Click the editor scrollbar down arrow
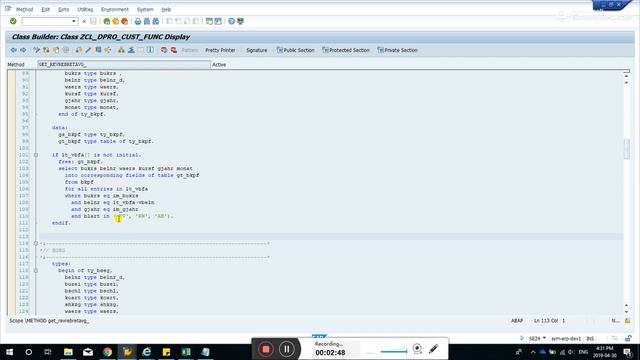This screenshot has width=640, height=360. pyautogui.click(x=627, y=312)
